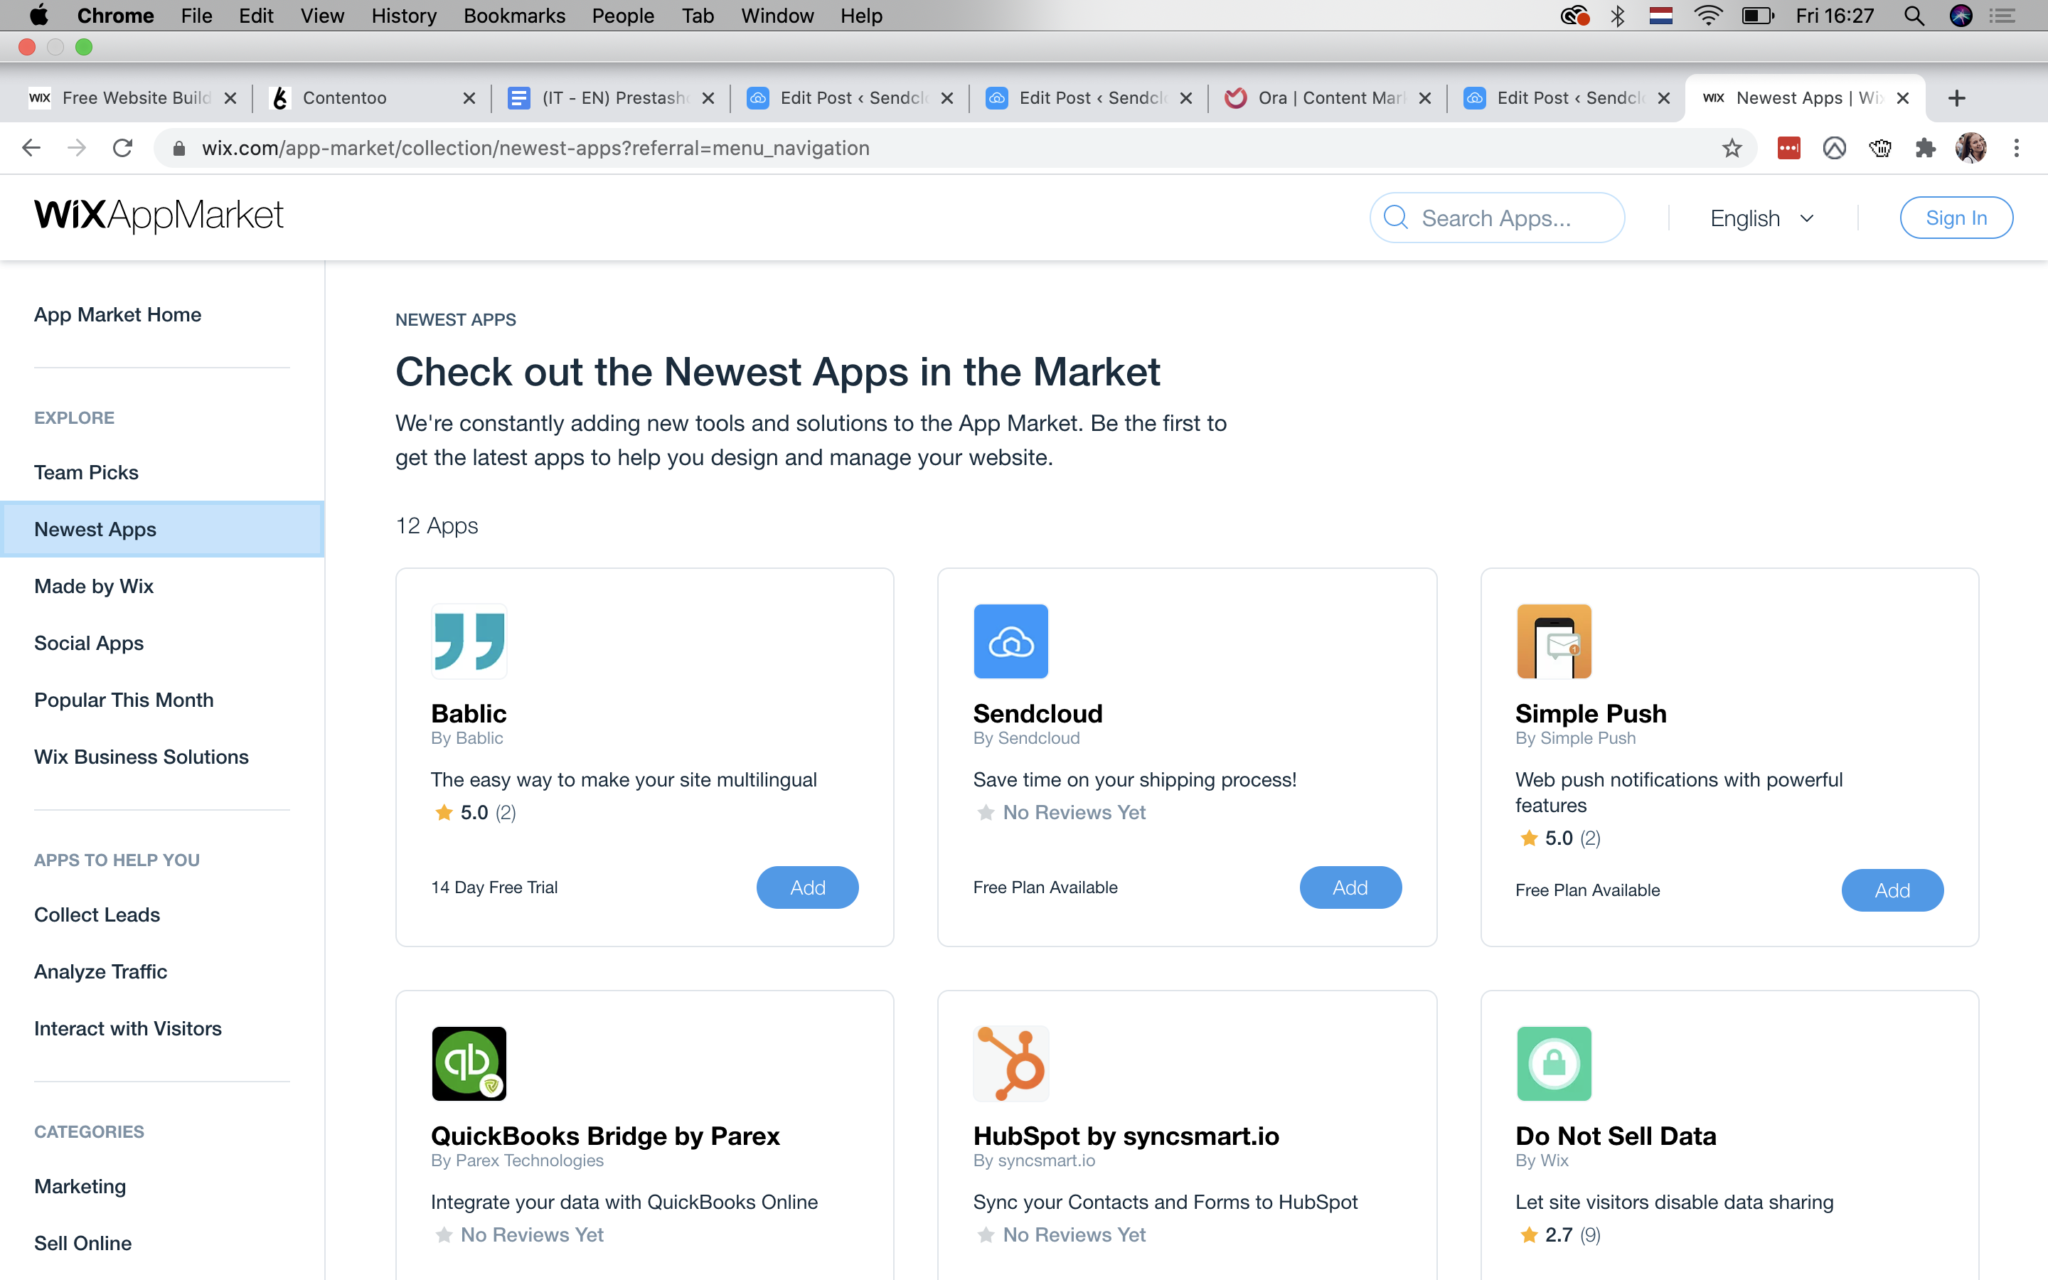This screenshot has width=2048, height=1280.
Task: Click the Do Not Sell Data 2.7 rating
Action: click(x=1559, y=1235)
